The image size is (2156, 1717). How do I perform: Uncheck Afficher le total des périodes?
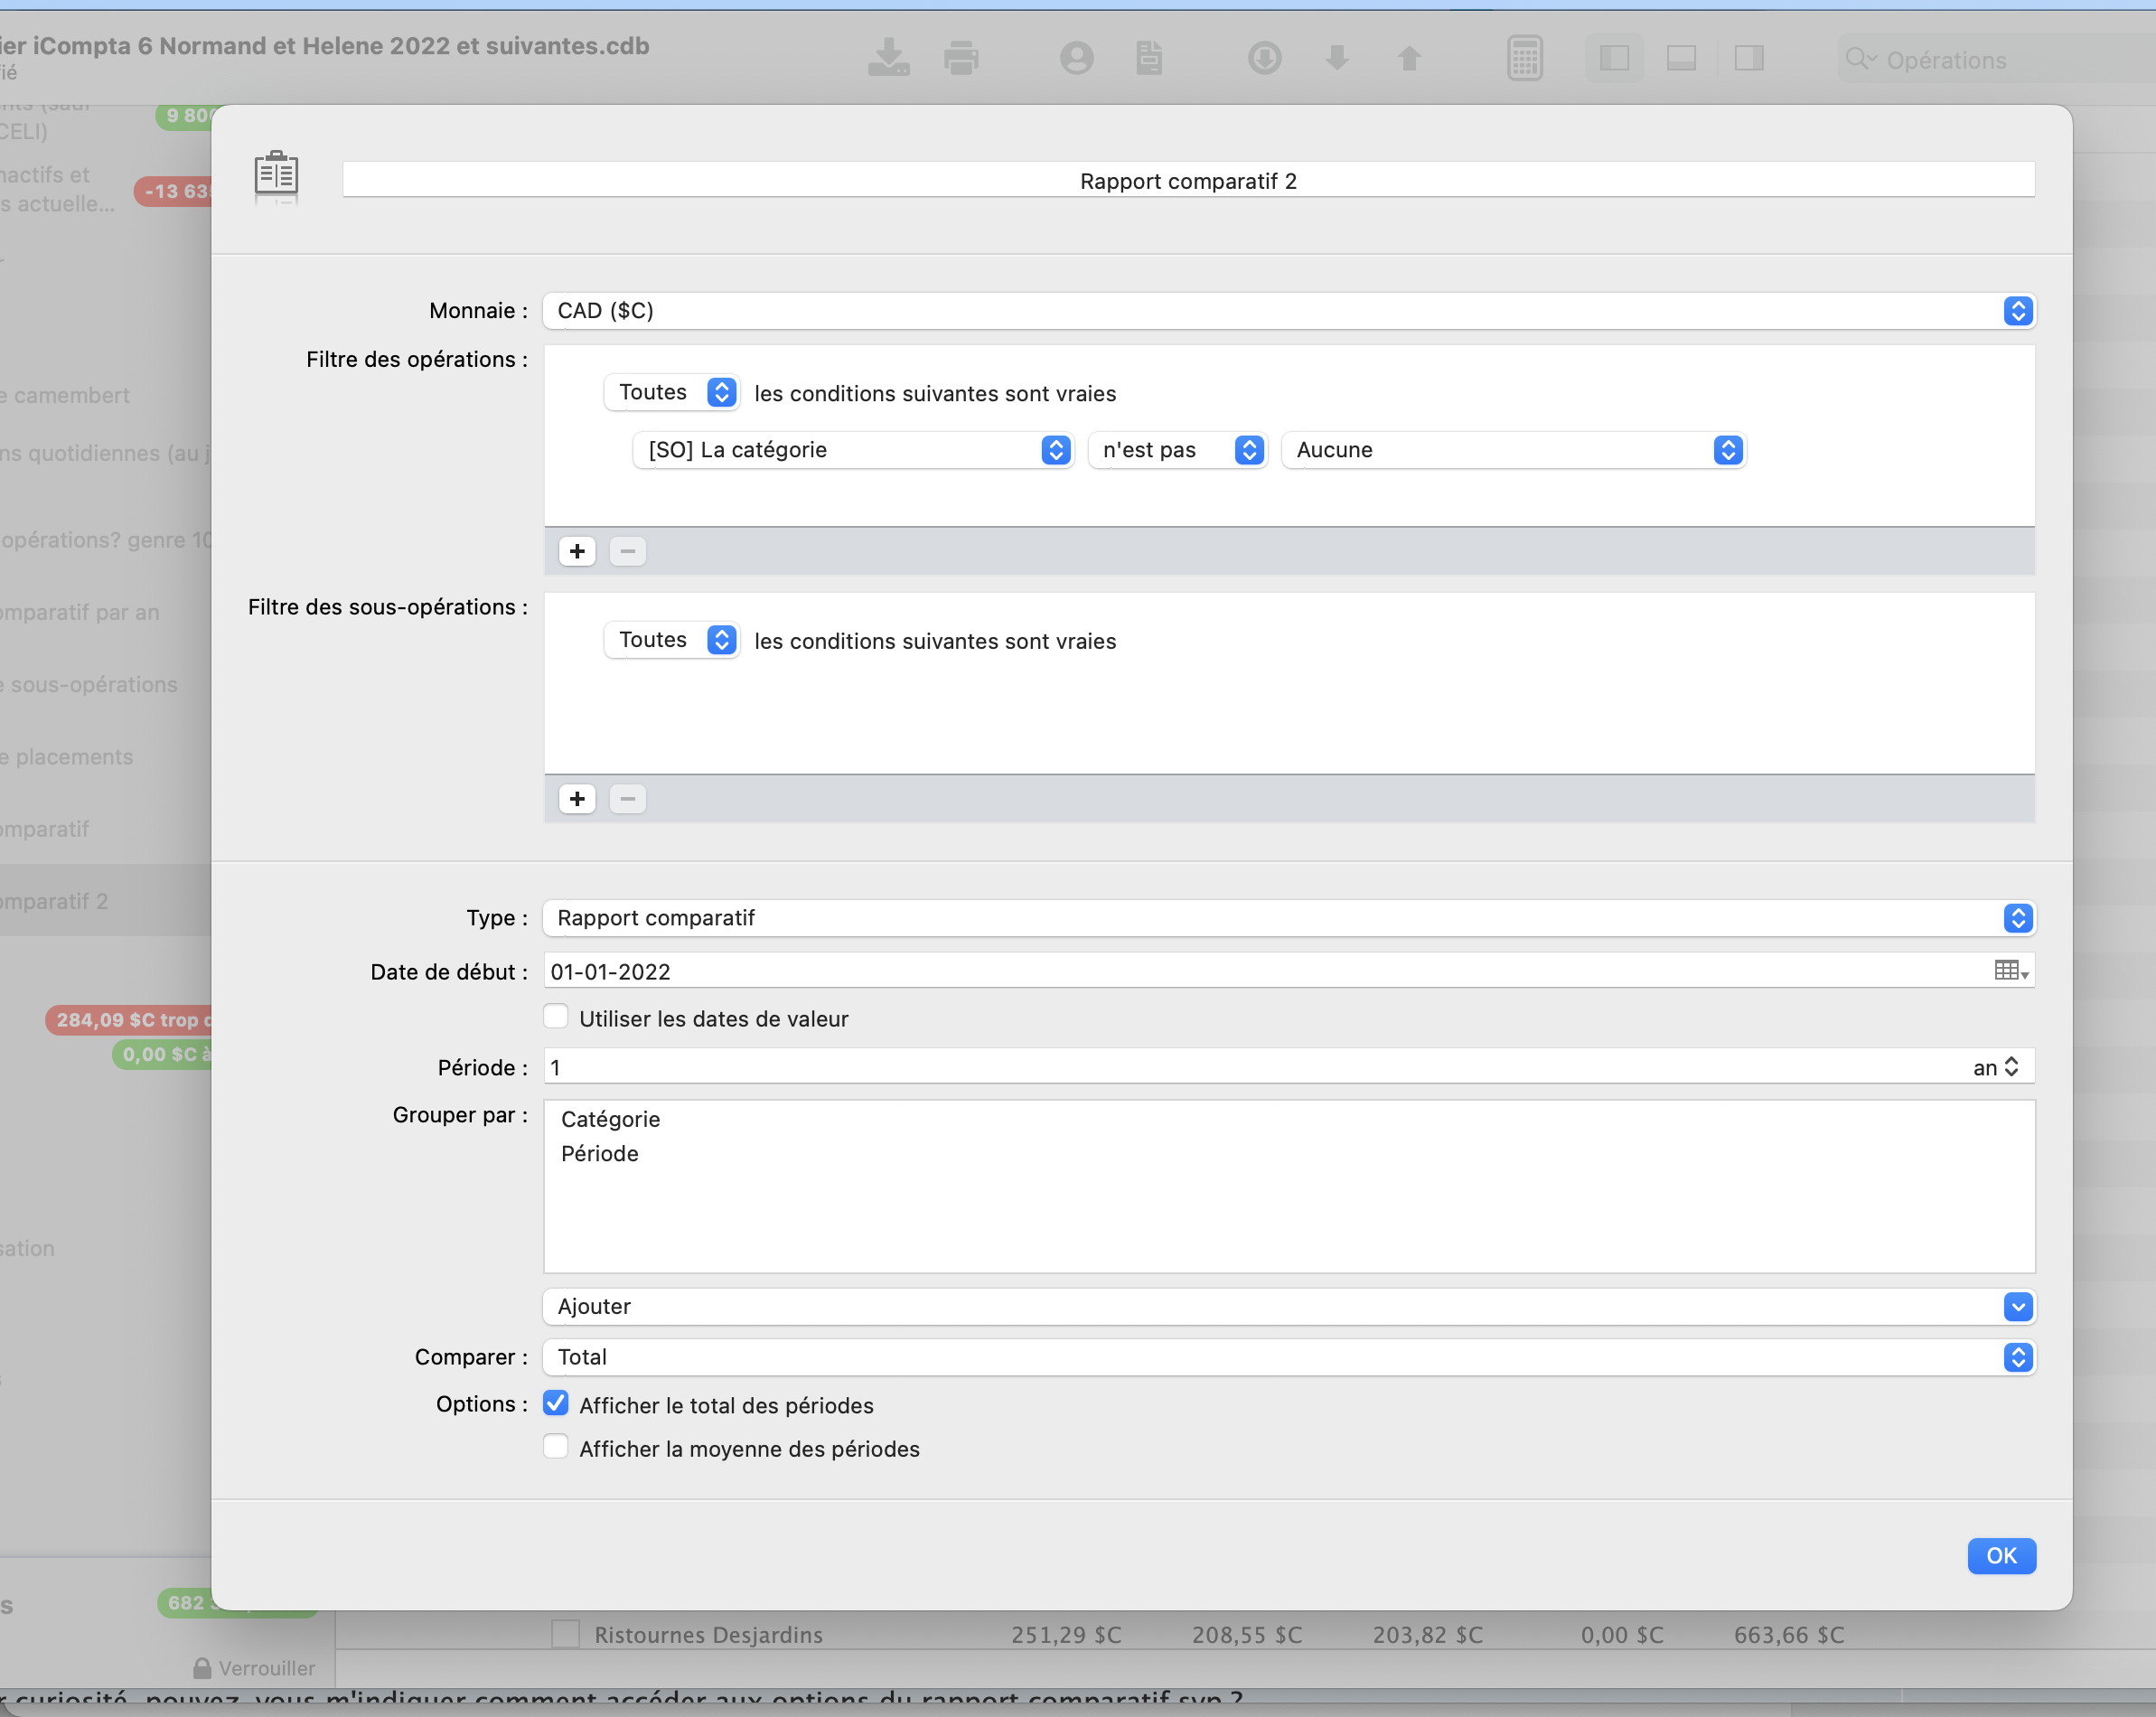click(556, 1404)
